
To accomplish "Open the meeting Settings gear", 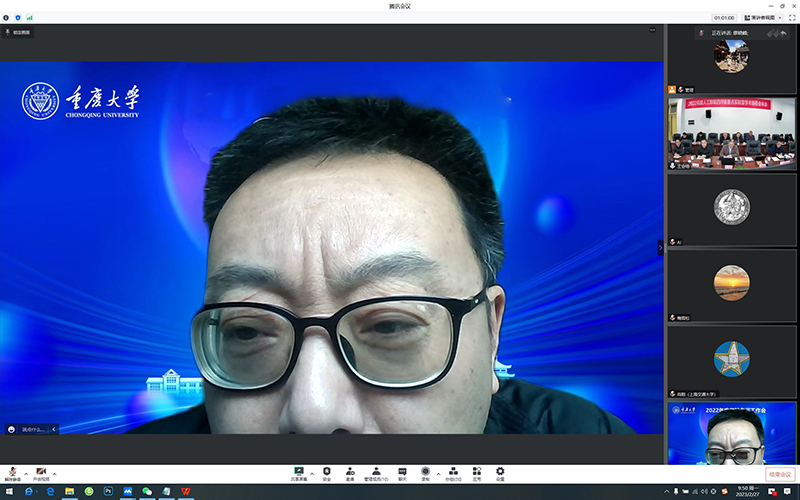I will coord(500,472).
